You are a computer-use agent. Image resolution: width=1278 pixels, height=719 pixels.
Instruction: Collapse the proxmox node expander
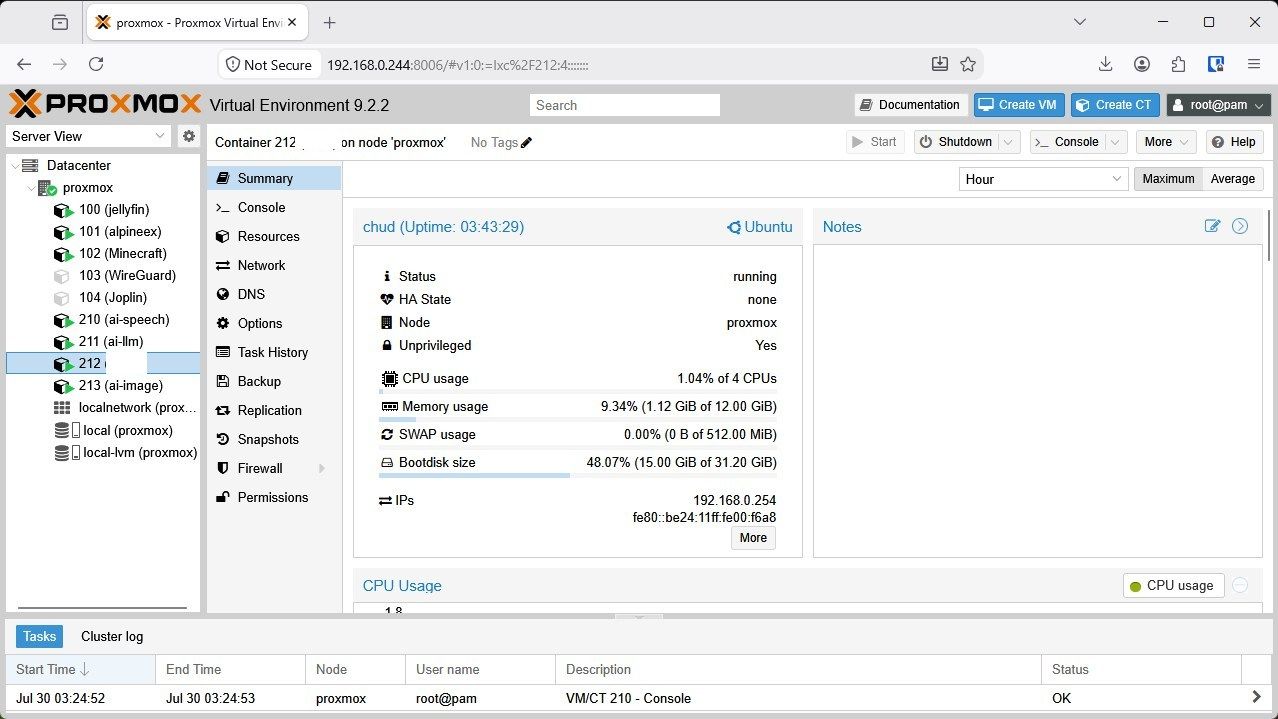pyautogui.click(x=31, y=187)
